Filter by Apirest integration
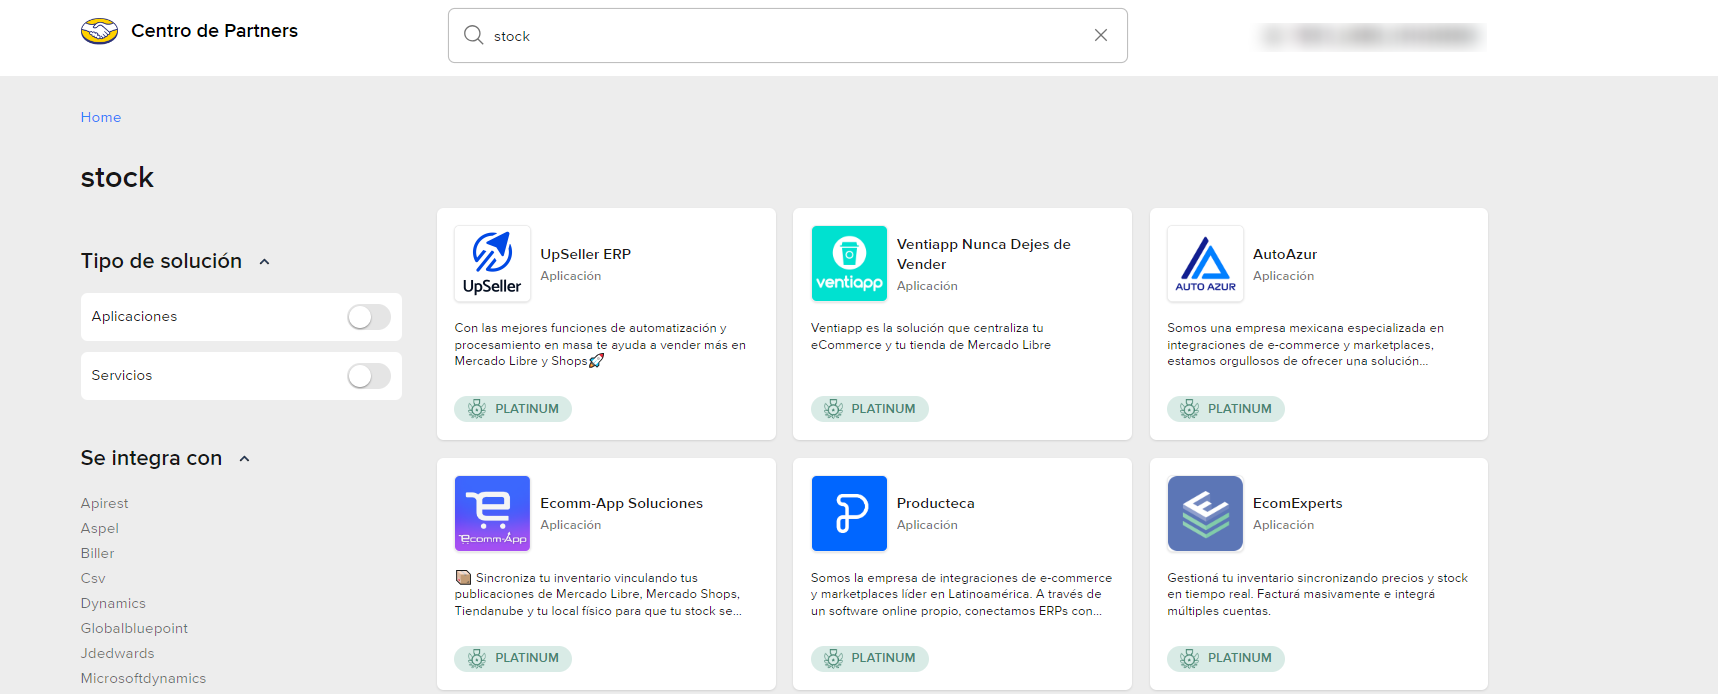Image resolution: width=1718 pixels, height=694 pixels. point(104,503)
